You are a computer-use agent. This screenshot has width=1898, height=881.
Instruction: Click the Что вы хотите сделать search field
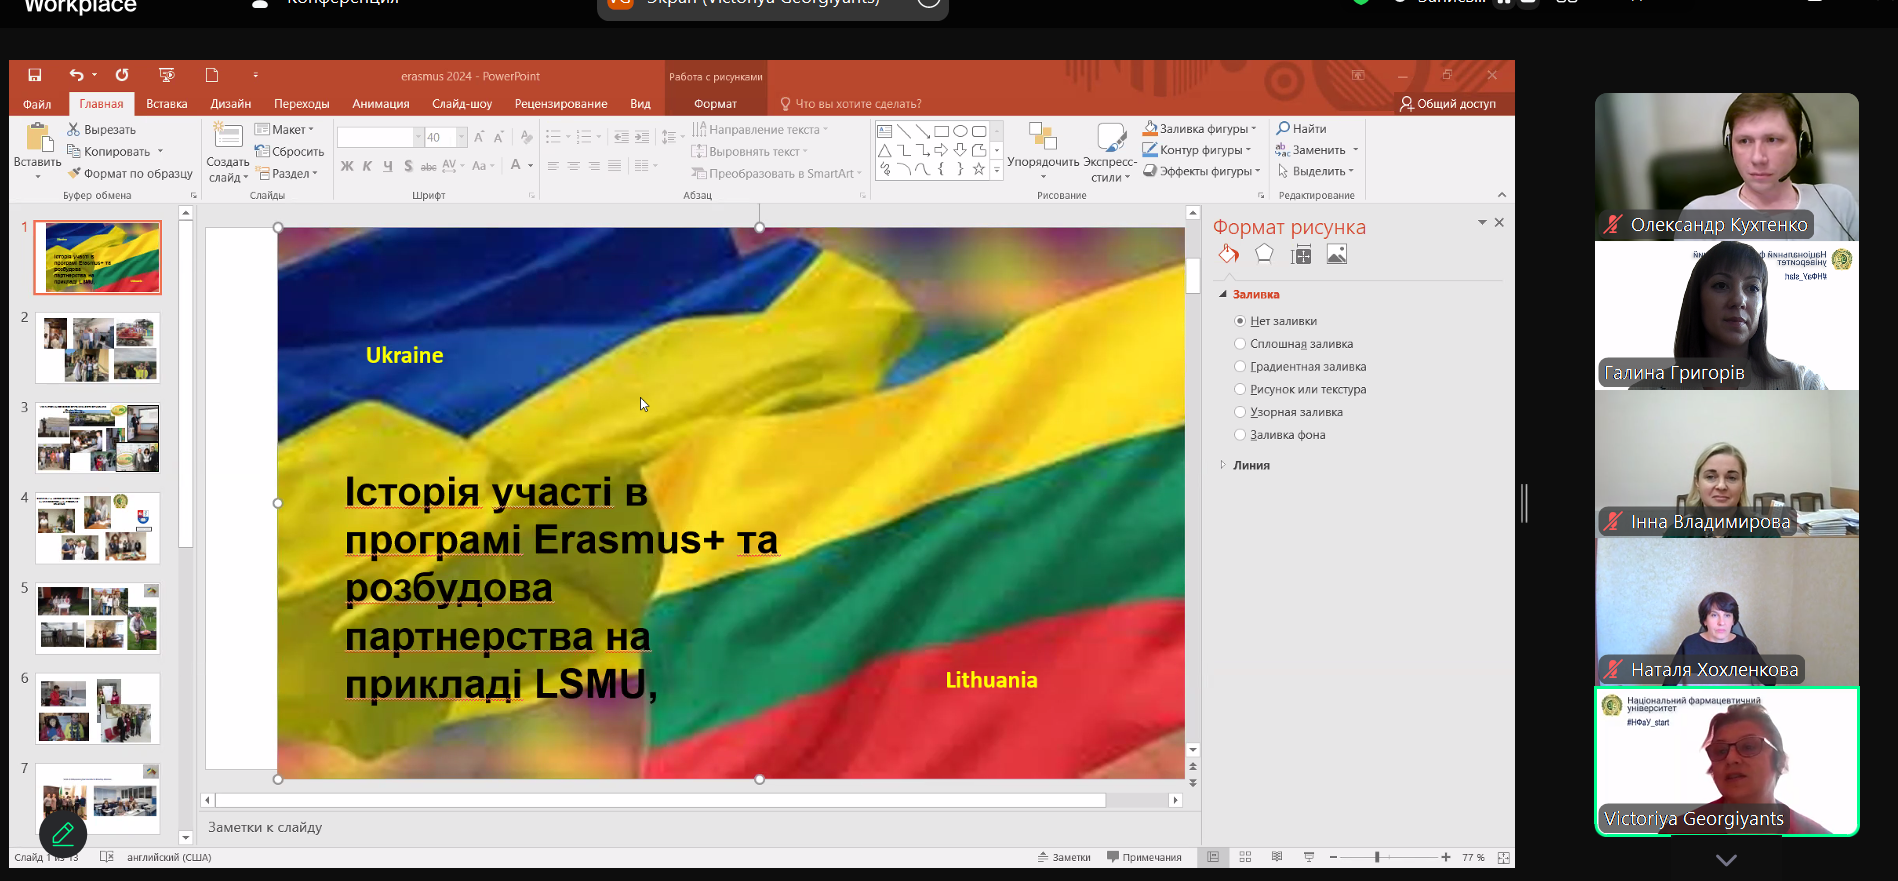858,104
